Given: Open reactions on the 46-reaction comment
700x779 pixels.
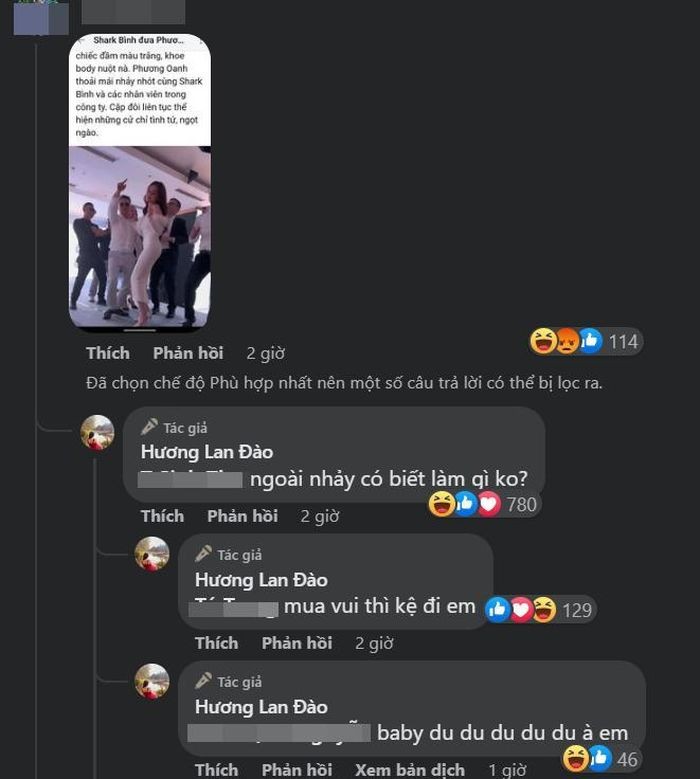Looking at the screenshot, I should [x=601, y=759].
